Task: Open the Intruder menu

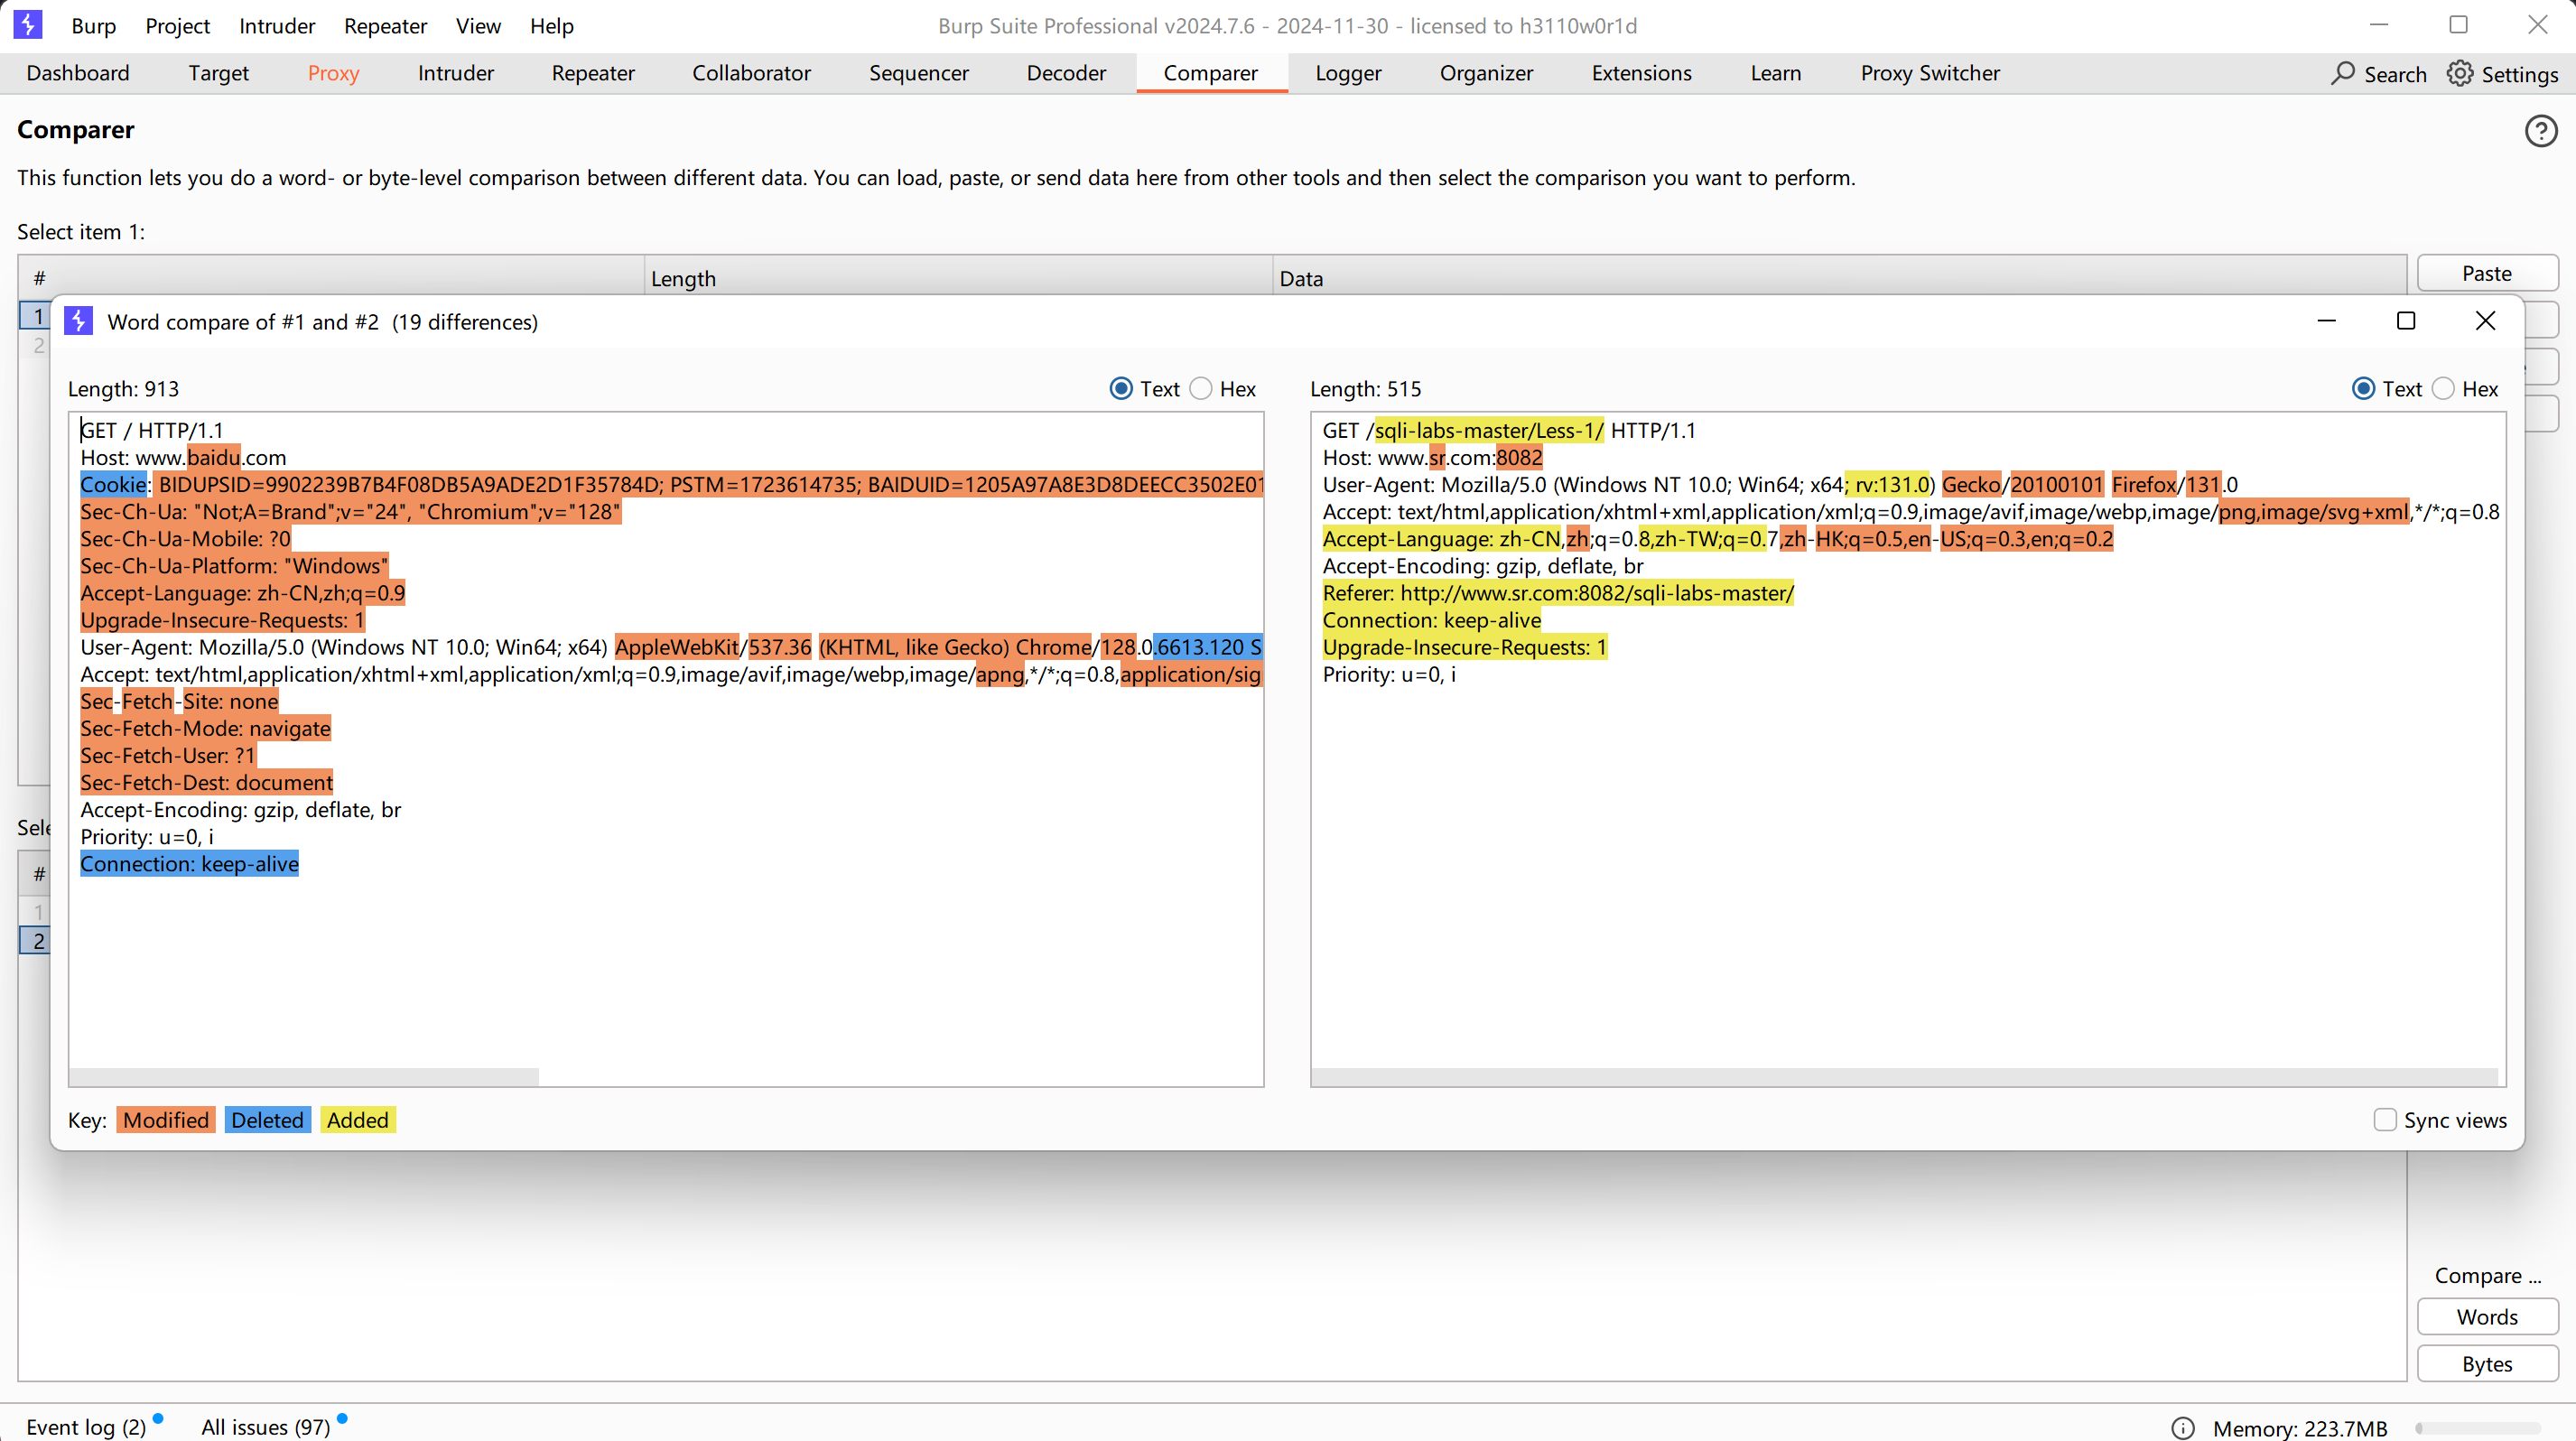Action: click(277, 26)
